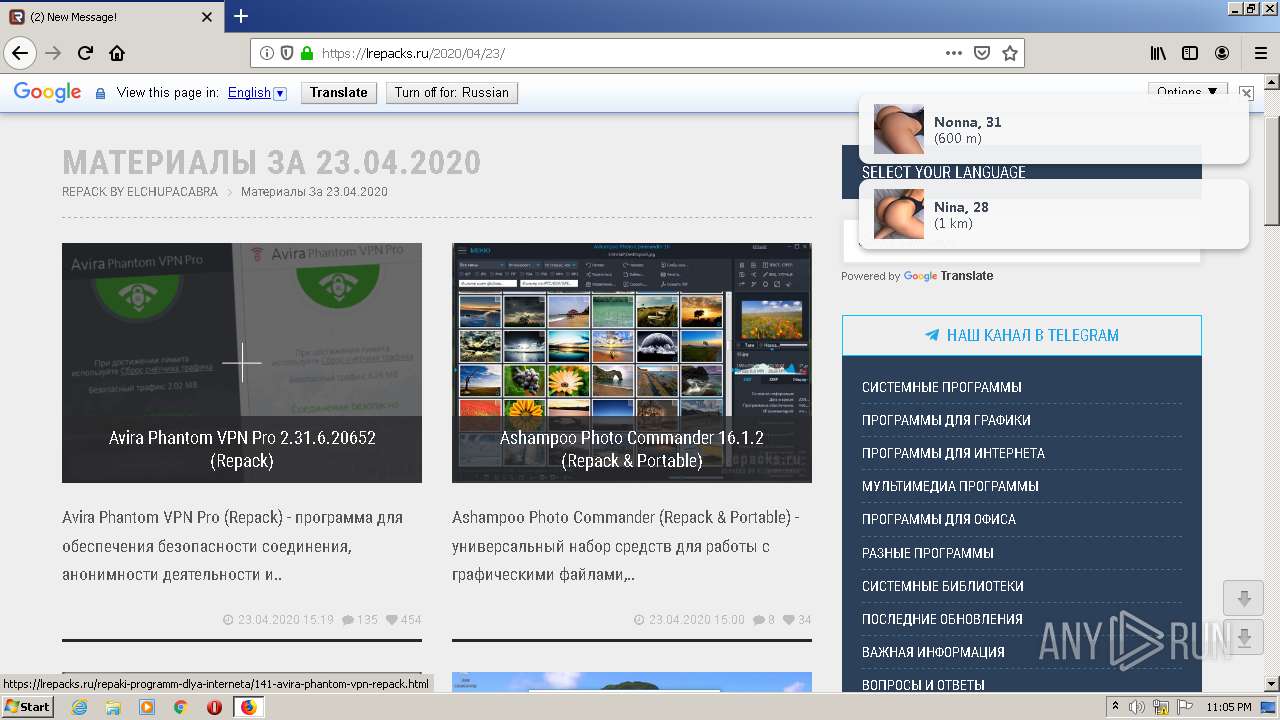Open the translate bar Options dropdown
The width and height of the screenshot is (1280, 720).
[x=1188, y=91]
